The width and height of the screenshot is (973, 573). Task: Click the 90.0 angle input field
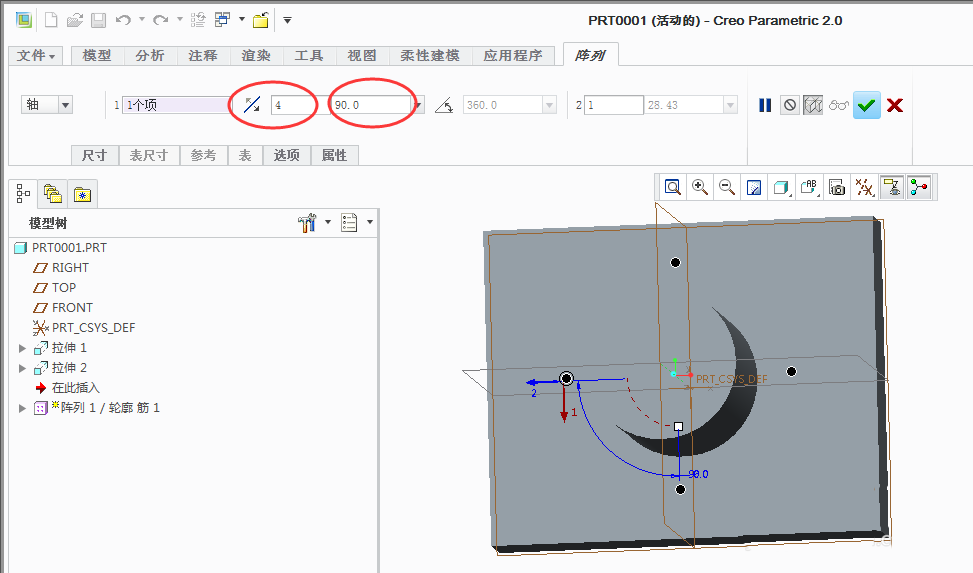[371, 105]
